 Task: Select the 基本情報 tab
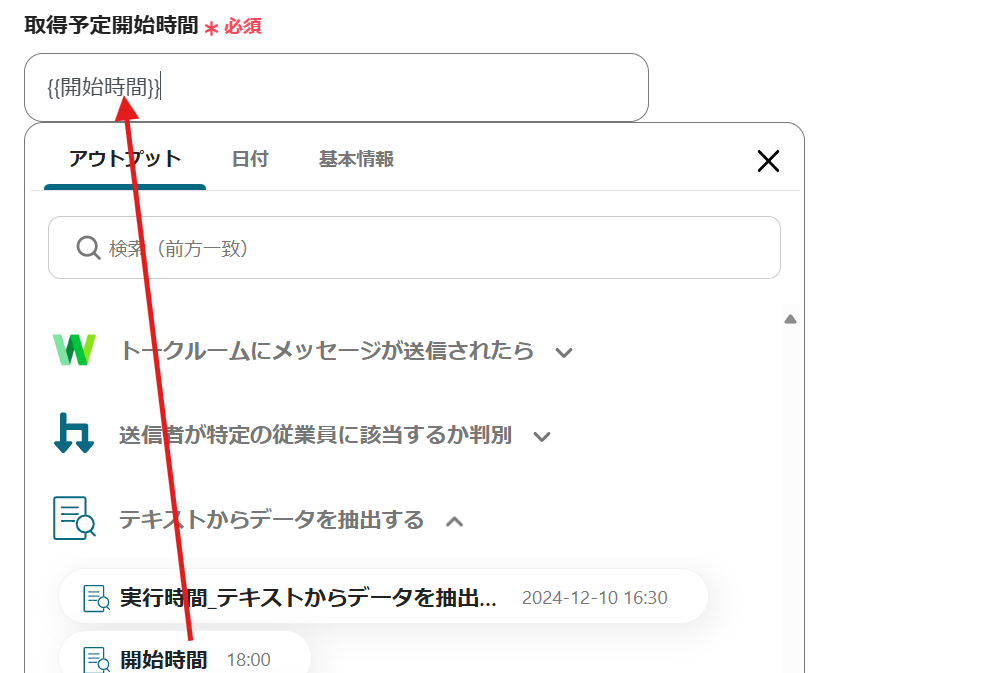tap(357, 159)
